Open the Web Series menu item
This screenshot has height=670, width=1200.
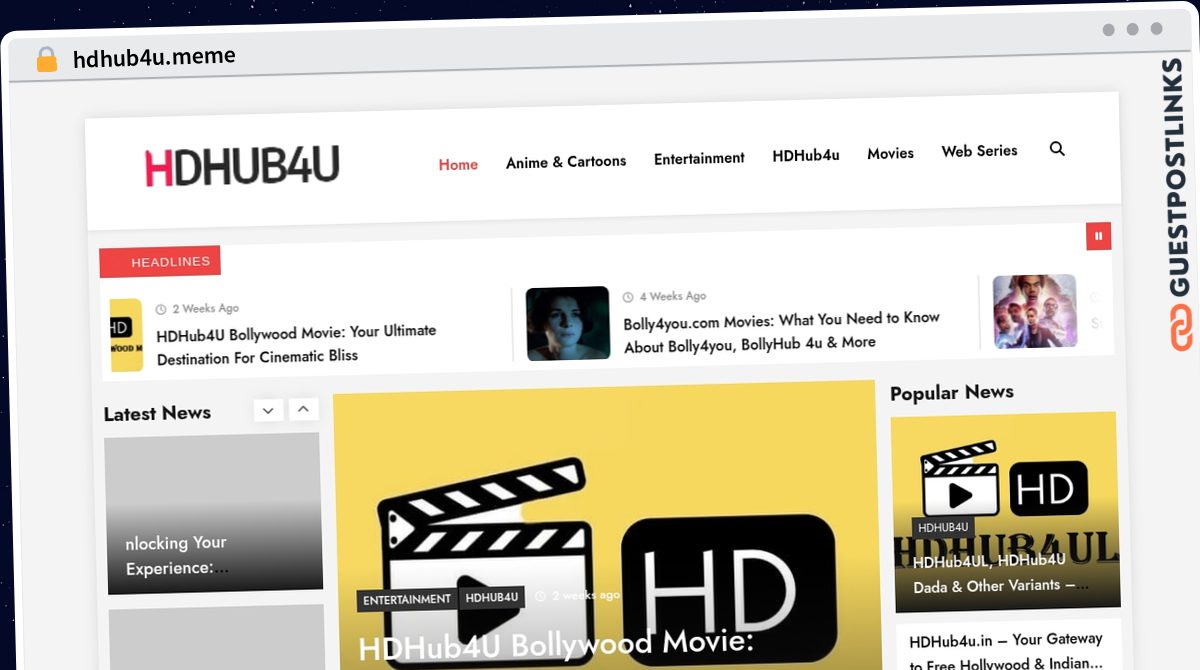[979, 151]
